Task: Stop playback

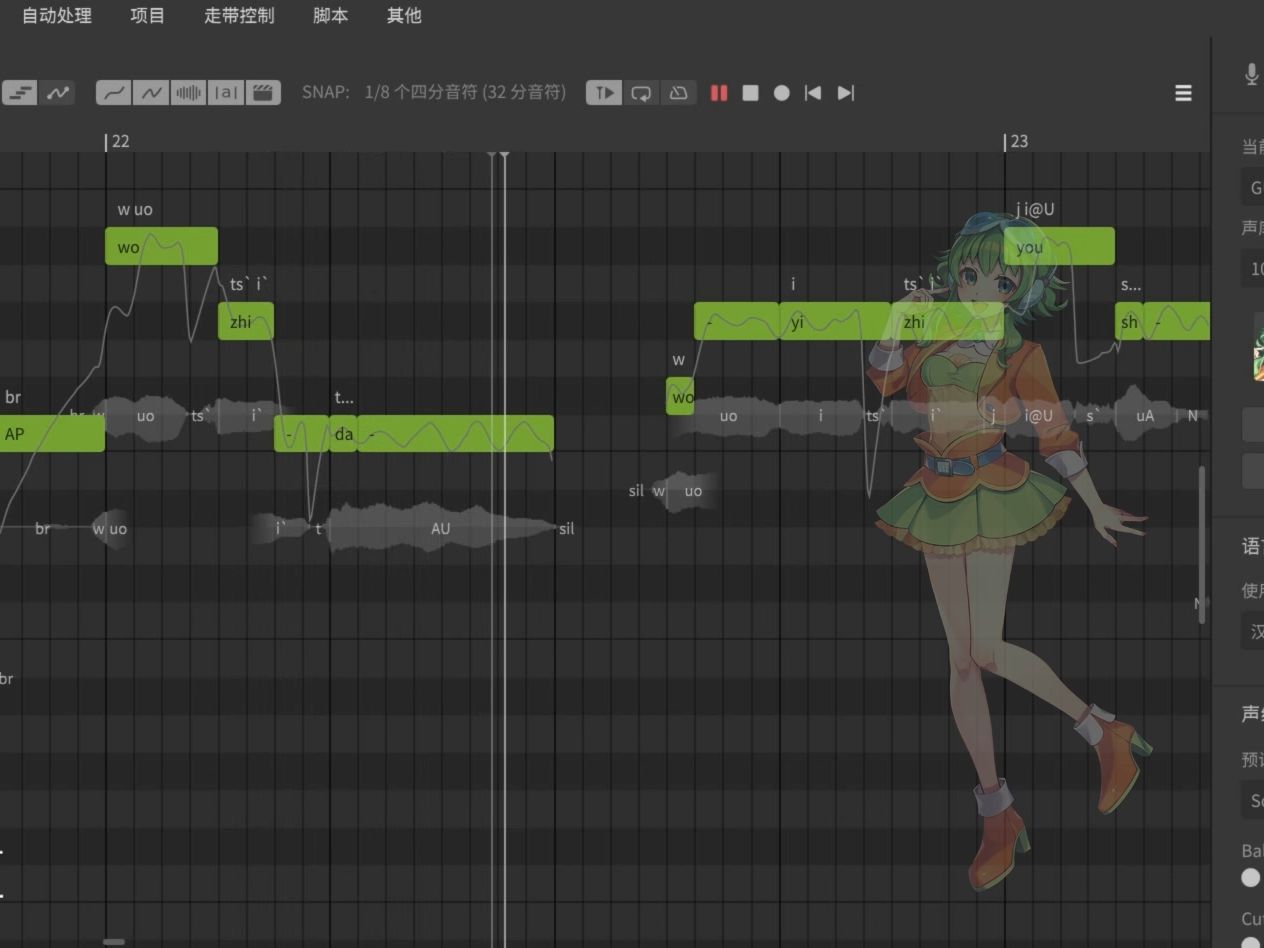Action: (x=750, y=93)
